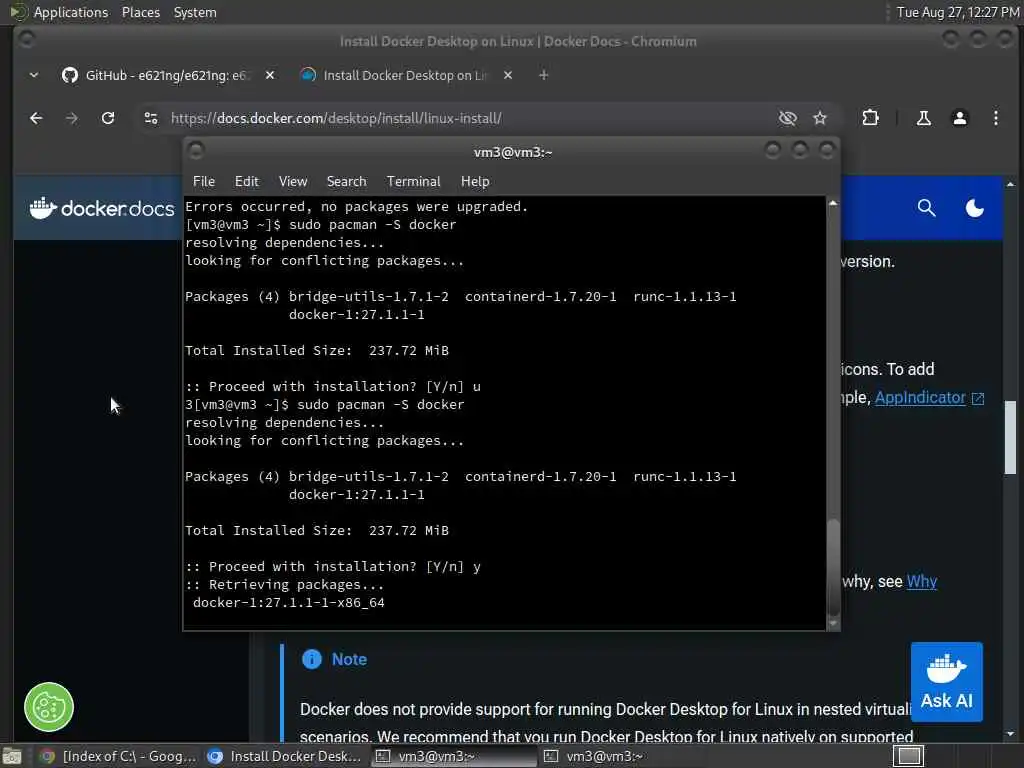Image resolution: width=1024 pixels, height=768 pixels.
Task: Open the Chromium extensions puzzle icon
Action: click(x=870, y=118)
